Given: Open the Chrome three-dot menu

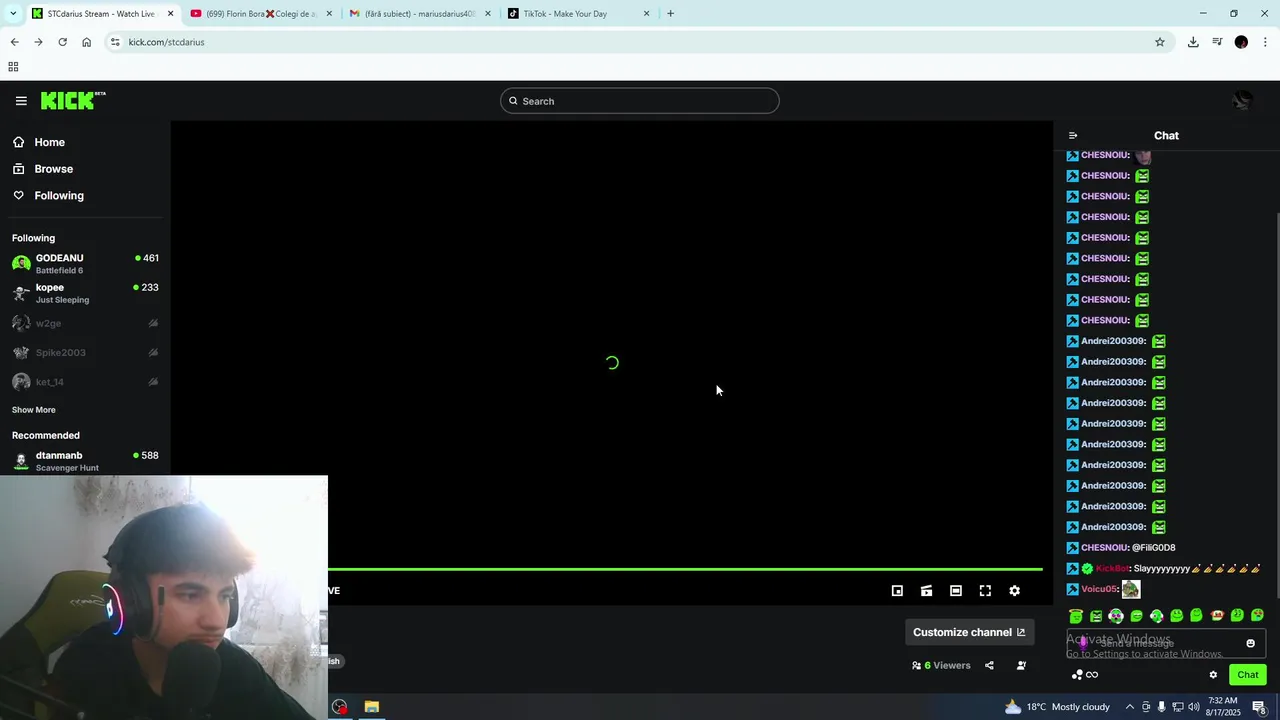Looking at the screenshot, I should coord(1266,42).
